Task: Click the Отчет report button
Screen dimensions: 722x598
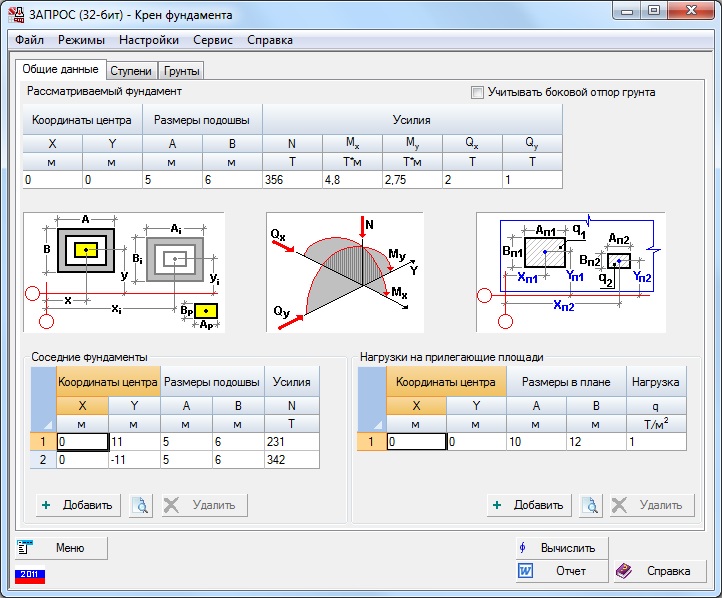Action: (x=560, y=571)
